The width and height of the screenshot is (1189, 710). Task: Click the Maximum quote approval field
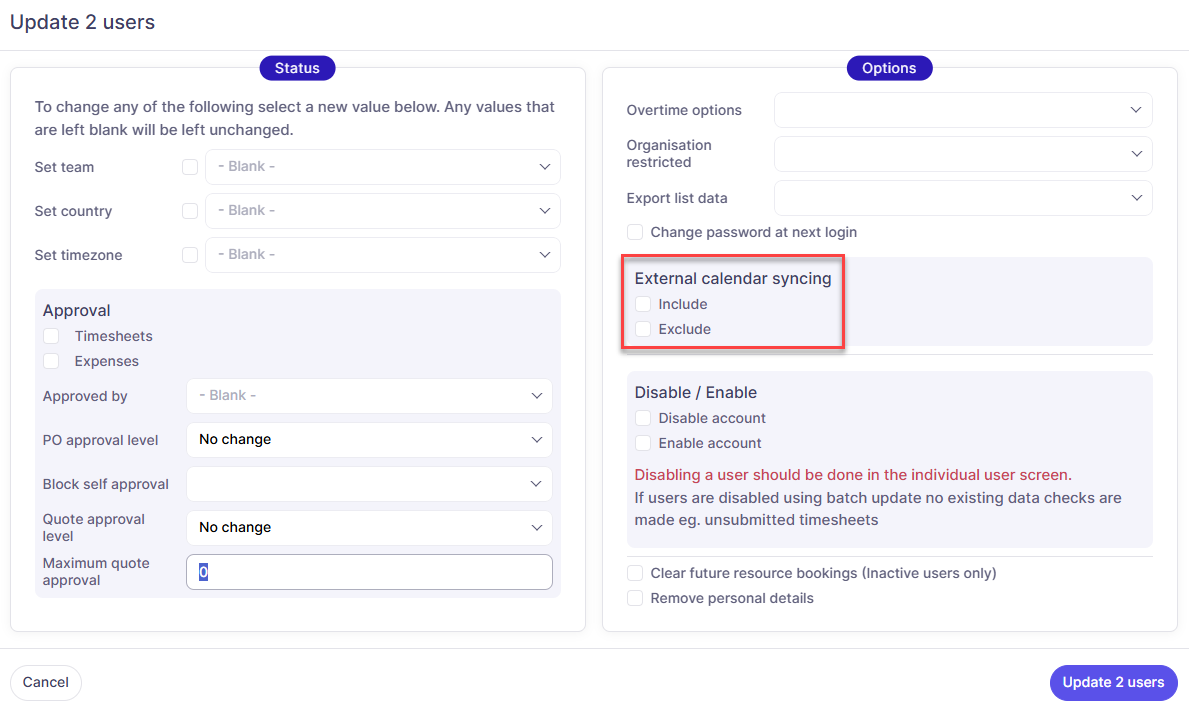point(369,572)
